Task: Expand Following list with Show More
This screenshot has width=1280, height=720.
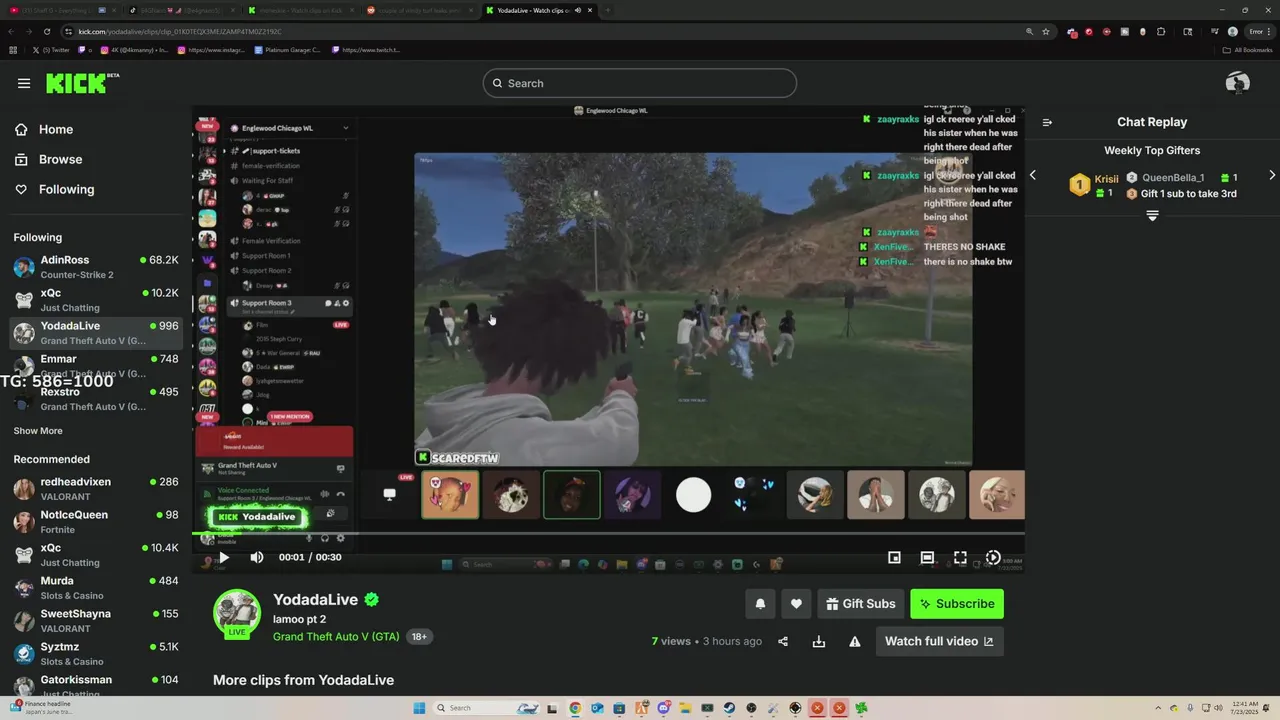Action: coord(38,431)
